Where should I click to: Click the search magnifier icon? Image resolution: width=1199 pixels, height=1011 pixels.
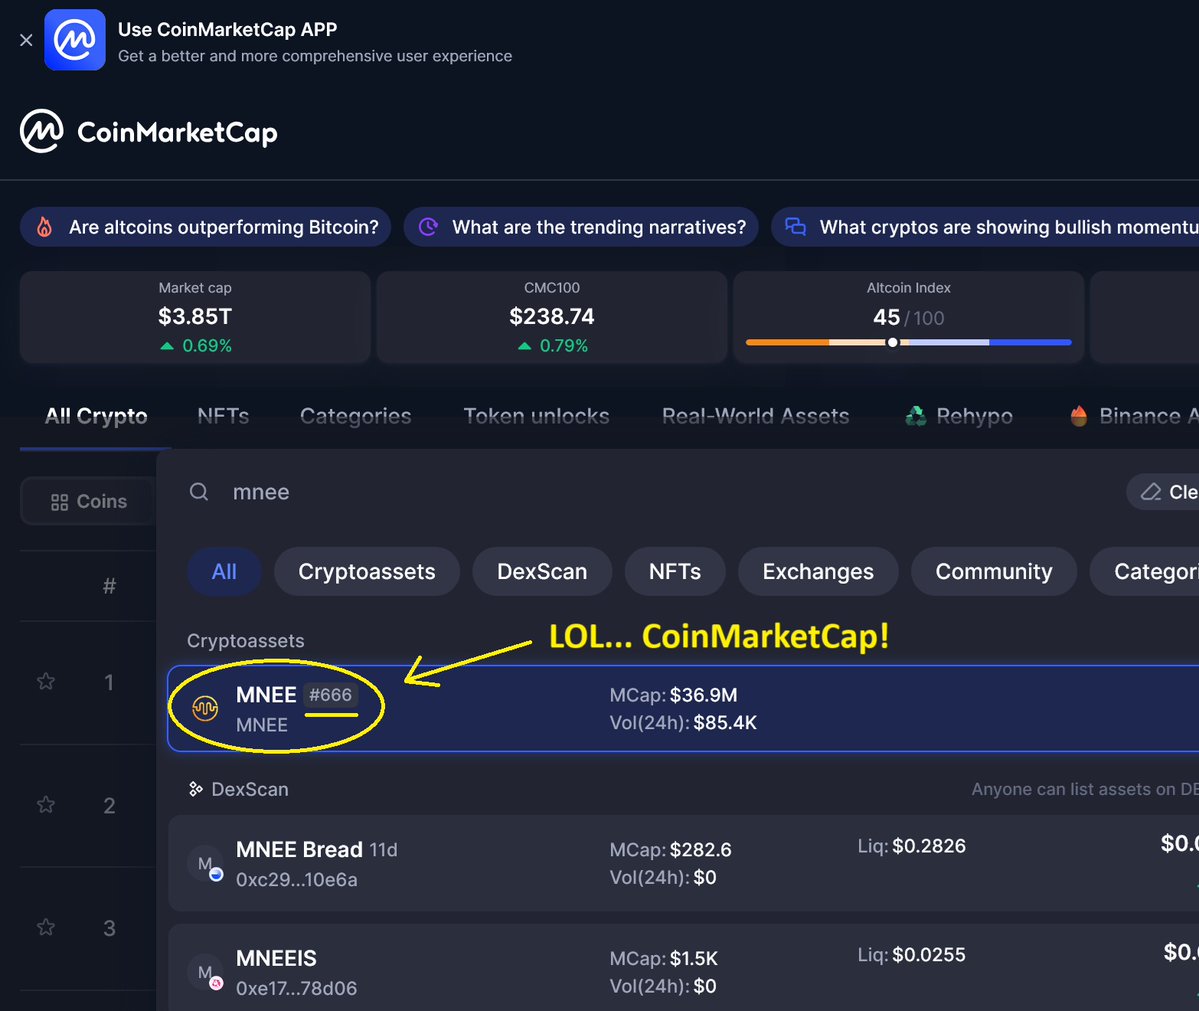pyautogui.click(x=199, y=492)
